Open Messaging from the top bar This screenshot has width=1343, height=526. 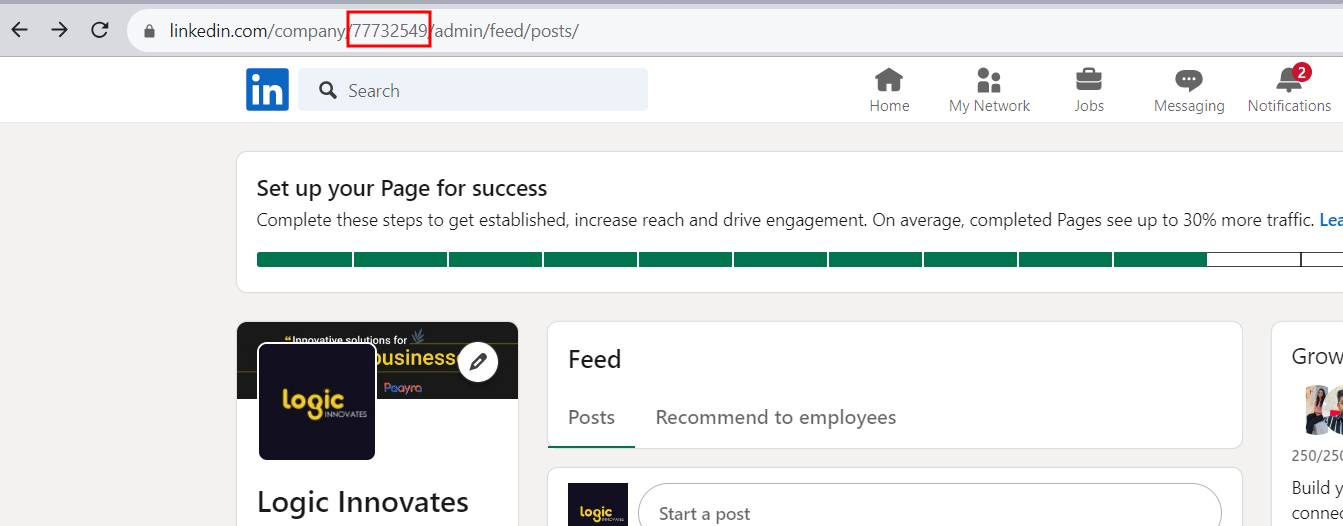coord(1189,91)
